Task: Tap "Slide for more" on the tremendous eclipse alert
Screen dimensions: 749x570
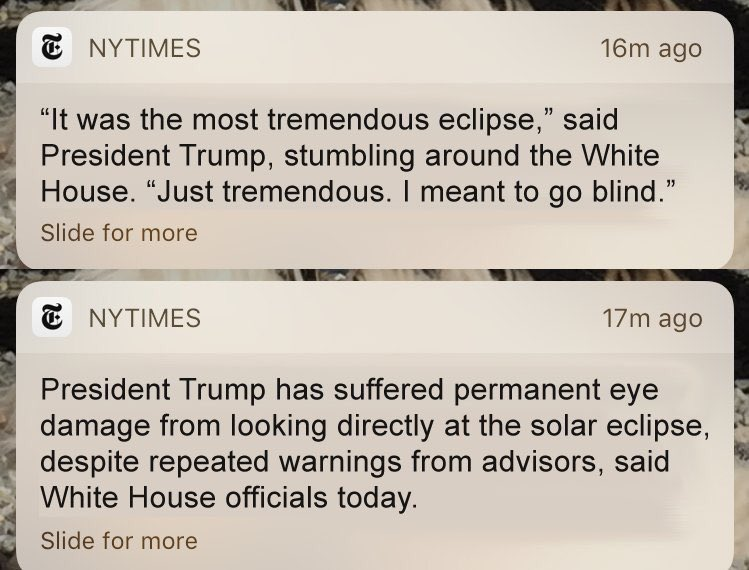Action: (x=119, y=233)
